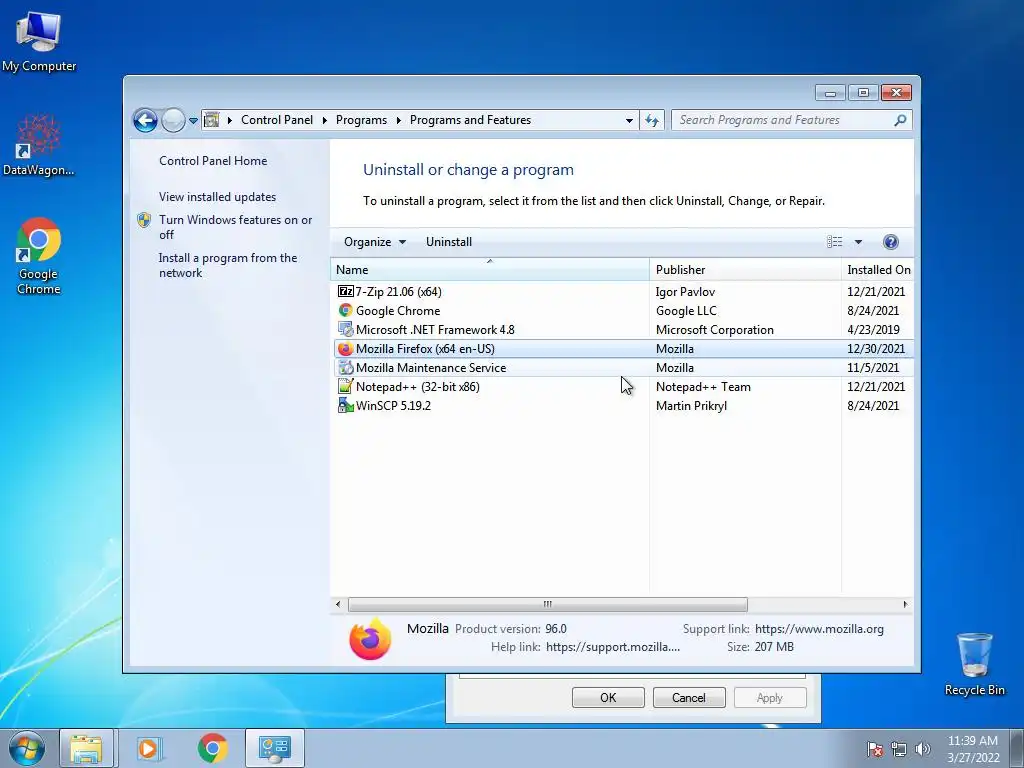Click Cancel in the background dialog
The width and height of the screenshot is (1024, 768).
[x=689, y=697]
